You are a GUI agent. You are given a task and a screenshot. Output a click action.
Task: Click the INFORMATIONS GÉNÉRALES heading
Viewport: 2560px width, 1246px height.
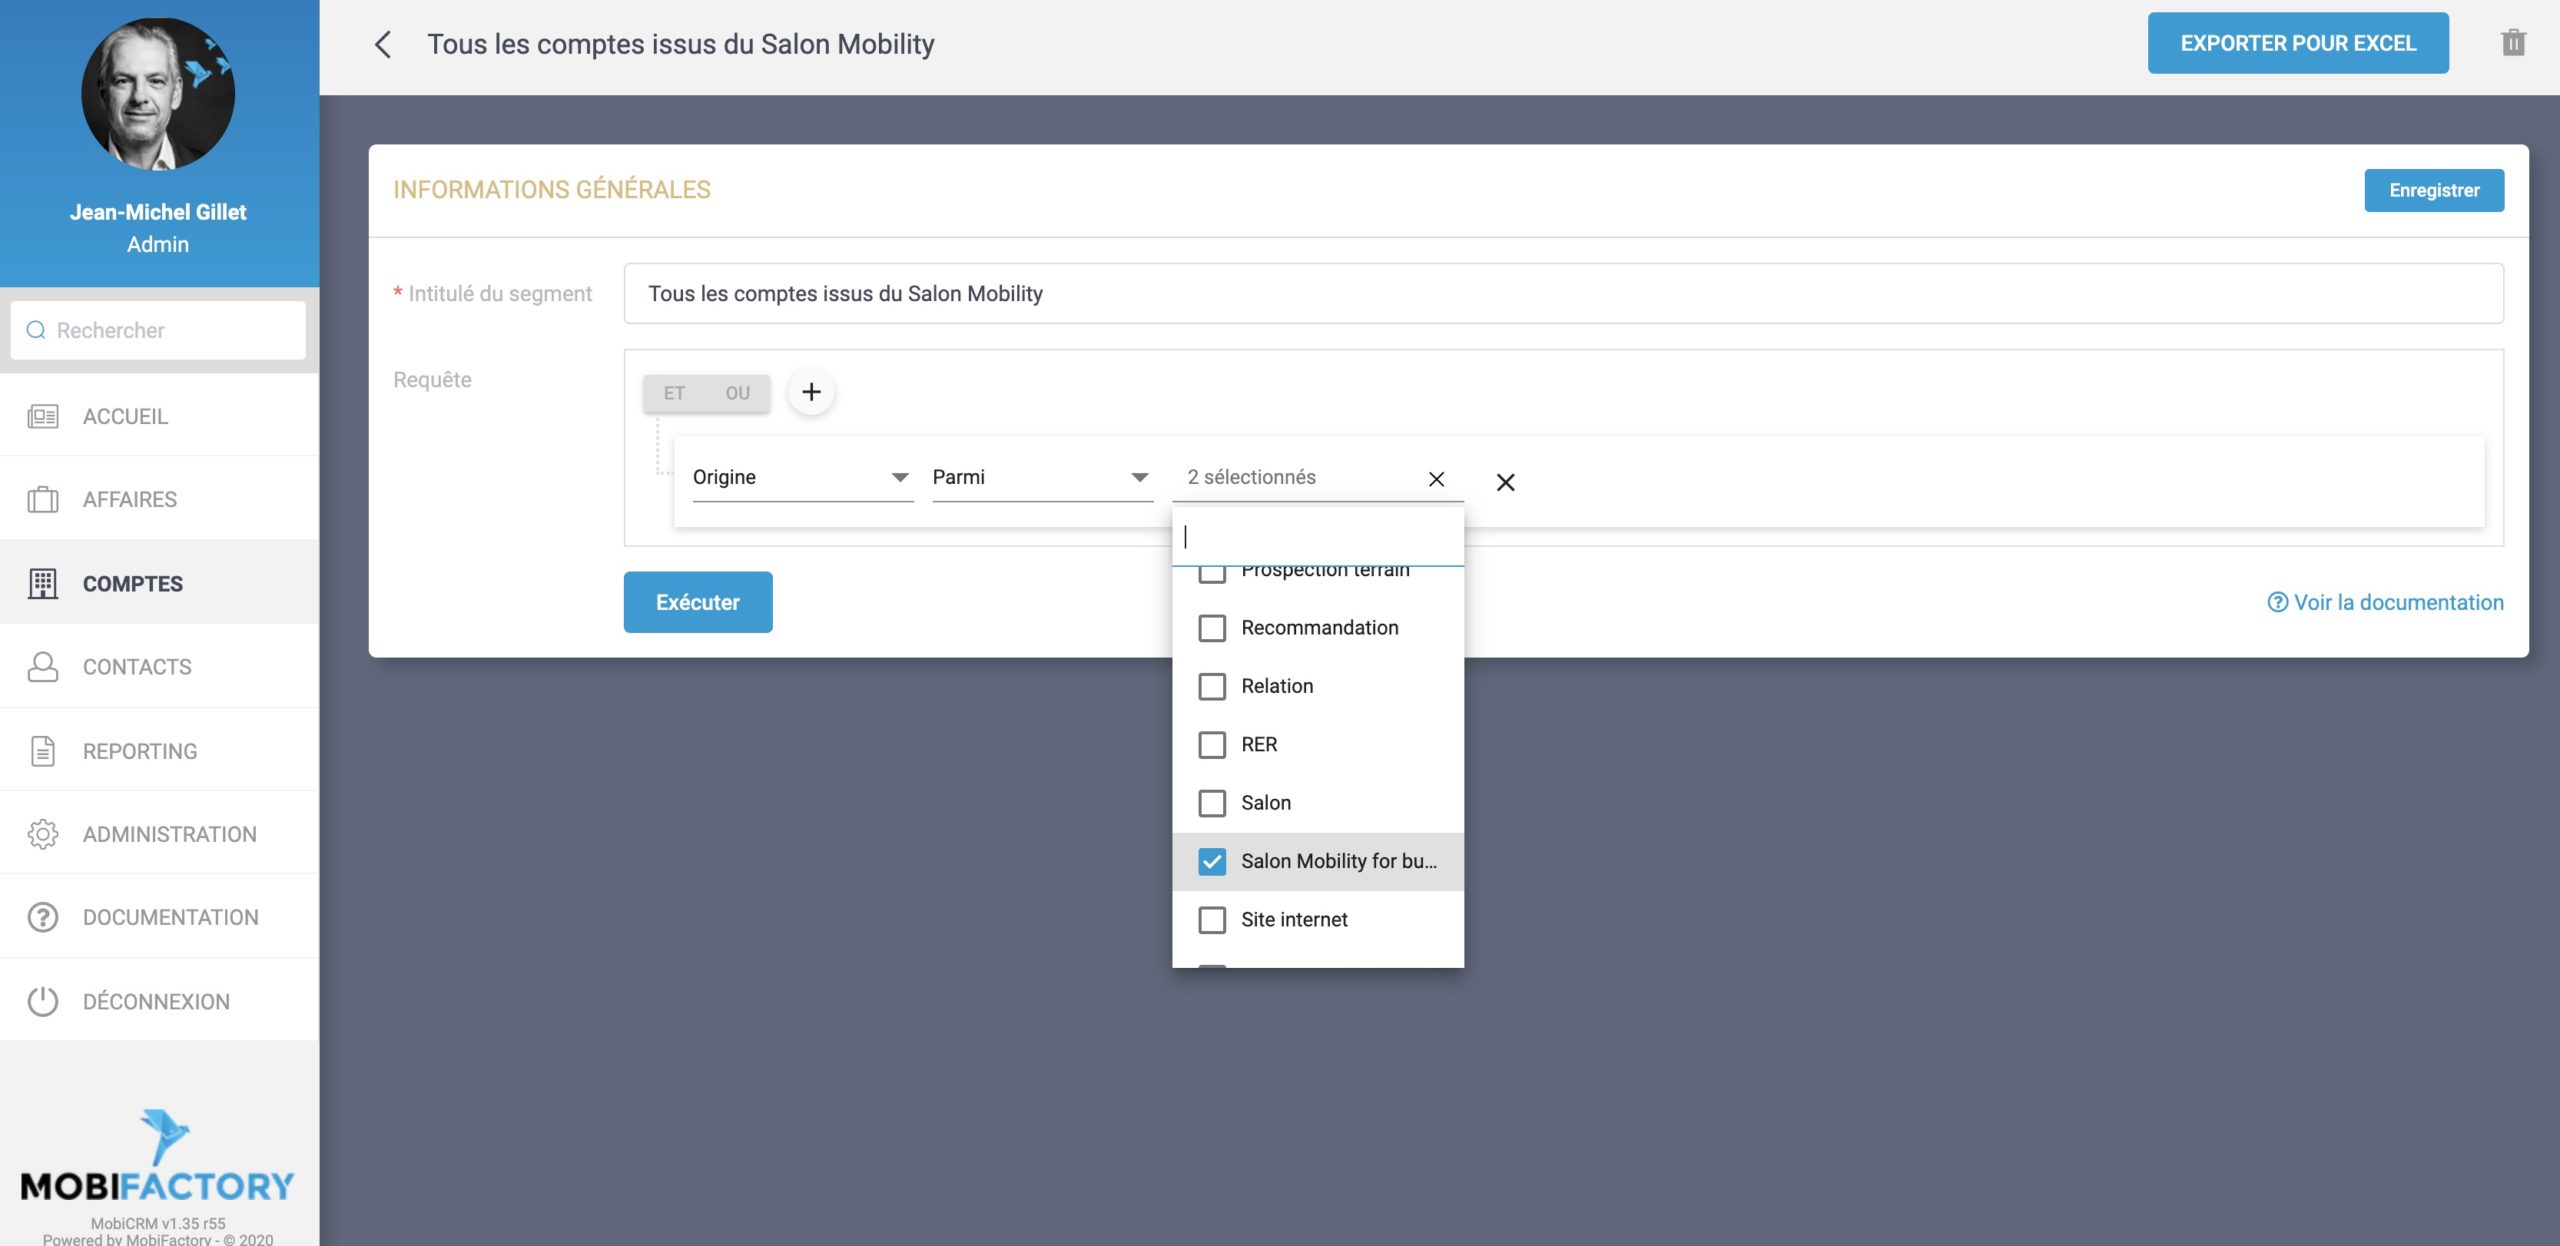(552, 190)
